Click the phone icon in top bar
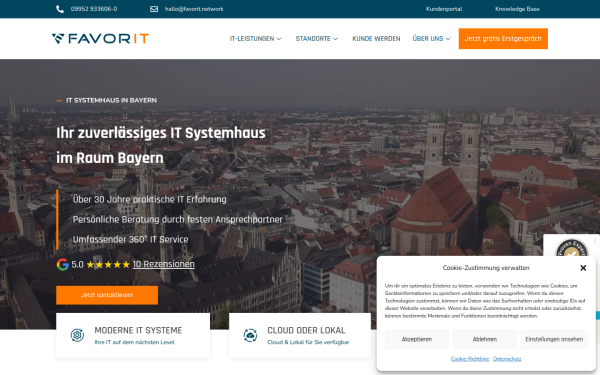This screenshot has width=600, height=375. click(60, 9)
